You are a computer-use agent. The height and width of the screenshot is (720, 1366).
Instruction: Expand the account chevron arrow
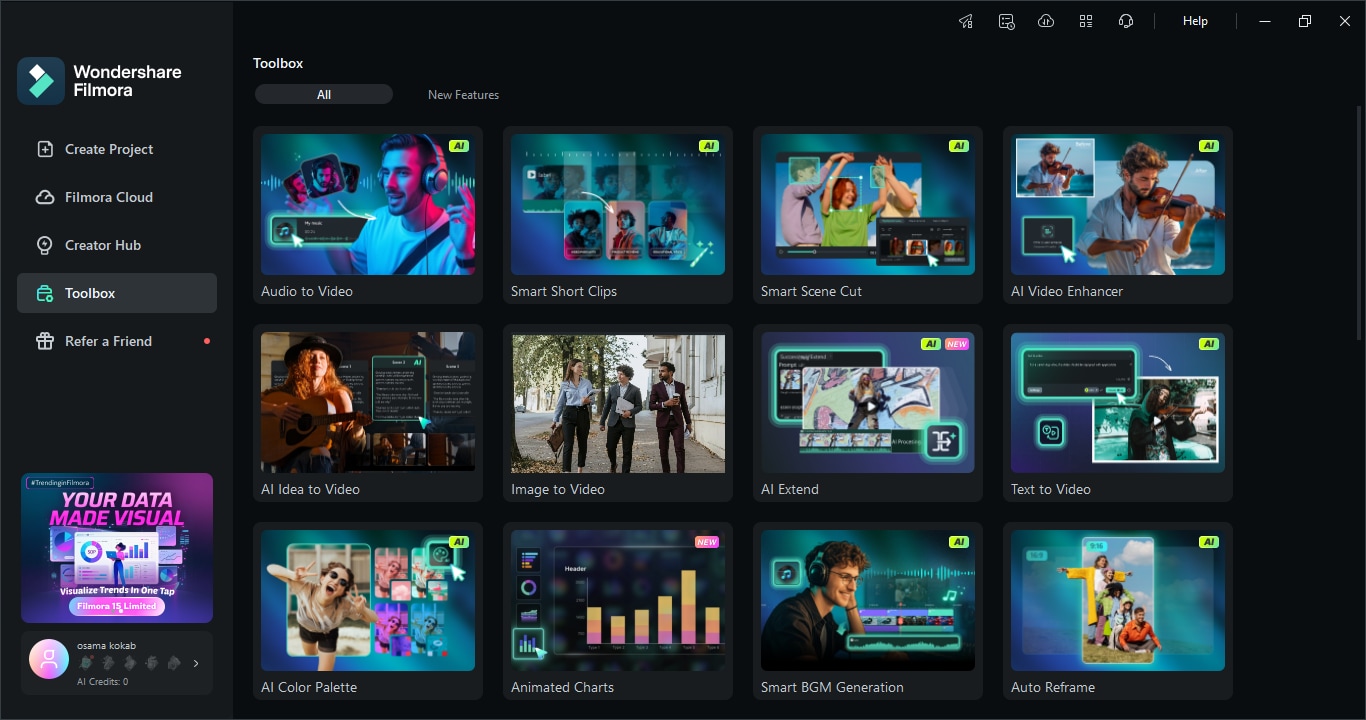point(196,663)
